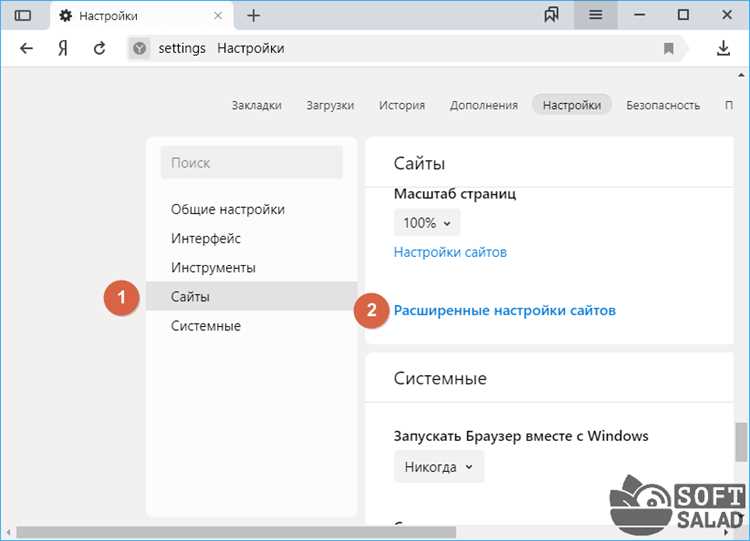Click the scroll up arrow

click(741, 76)
